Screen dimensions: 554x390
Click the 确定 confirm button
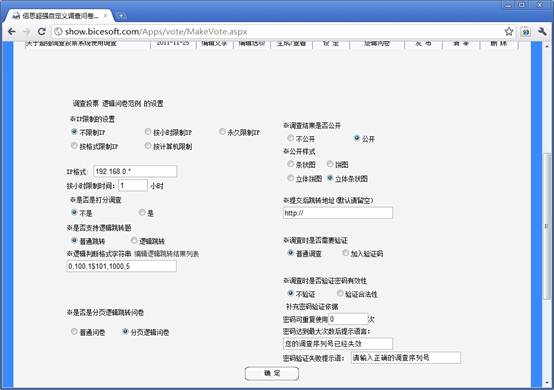tap(272, 373)
